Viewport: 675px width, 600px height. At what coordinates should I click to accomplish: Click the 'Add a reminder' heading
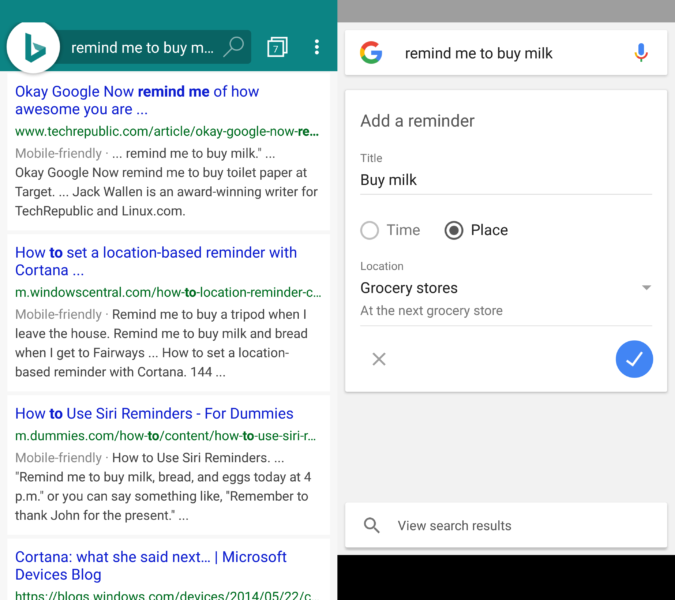[x=417, y=121]
